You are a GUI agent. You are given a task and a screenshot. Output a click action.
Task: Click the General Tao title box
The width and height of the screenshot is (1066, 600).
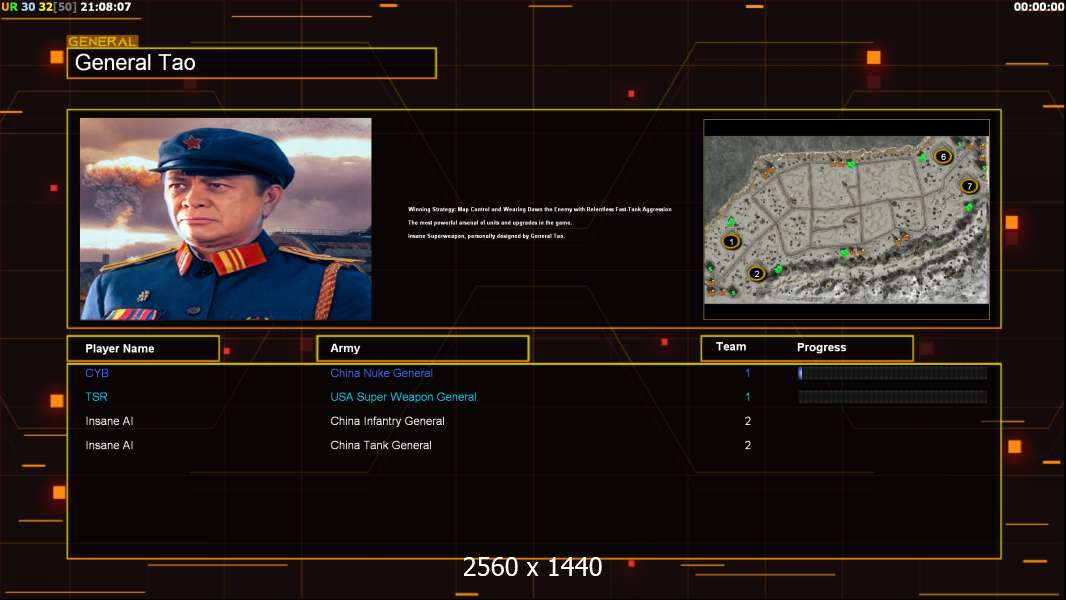[x=252, y=63]
